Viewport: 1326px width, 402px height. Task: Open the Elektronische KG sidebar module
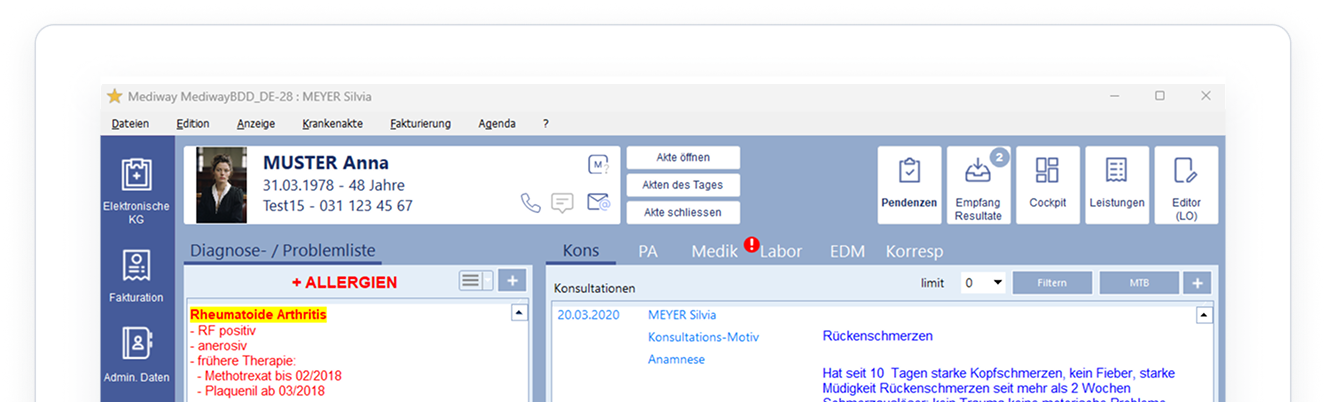[136, 188]
